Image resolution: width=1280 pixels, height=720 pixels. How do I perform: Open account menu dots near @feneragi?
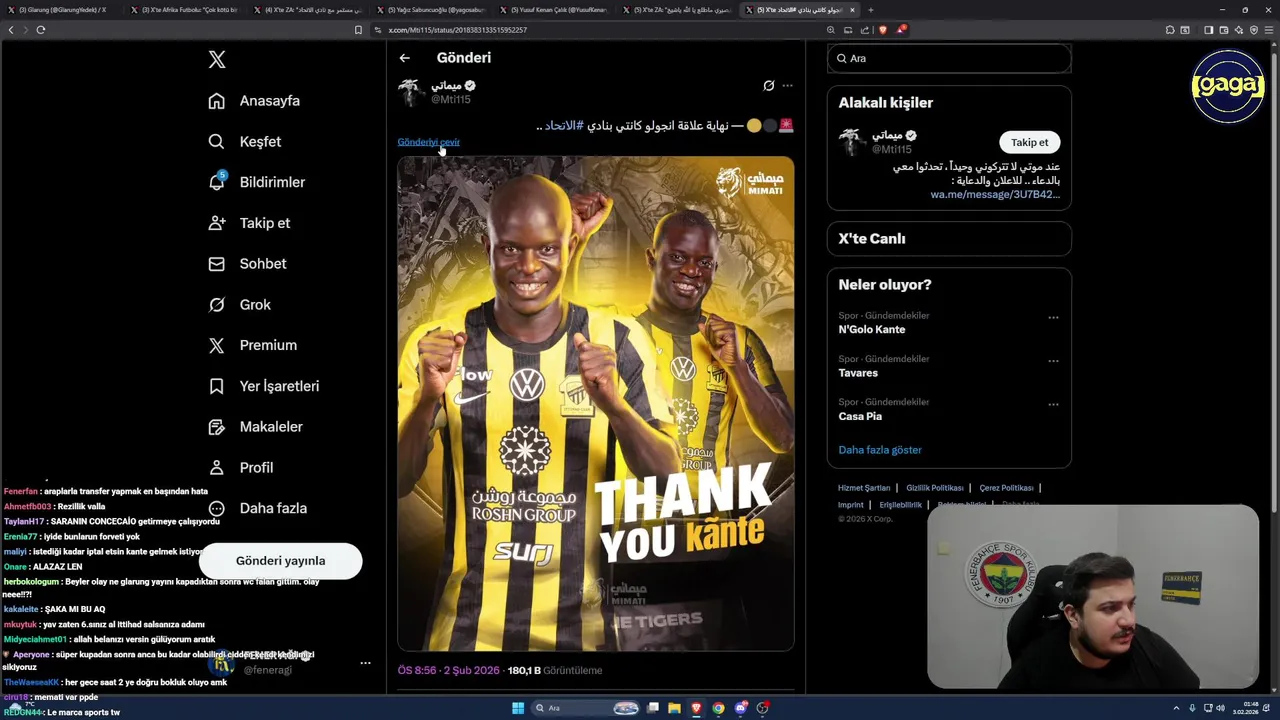tap(365, 663)
